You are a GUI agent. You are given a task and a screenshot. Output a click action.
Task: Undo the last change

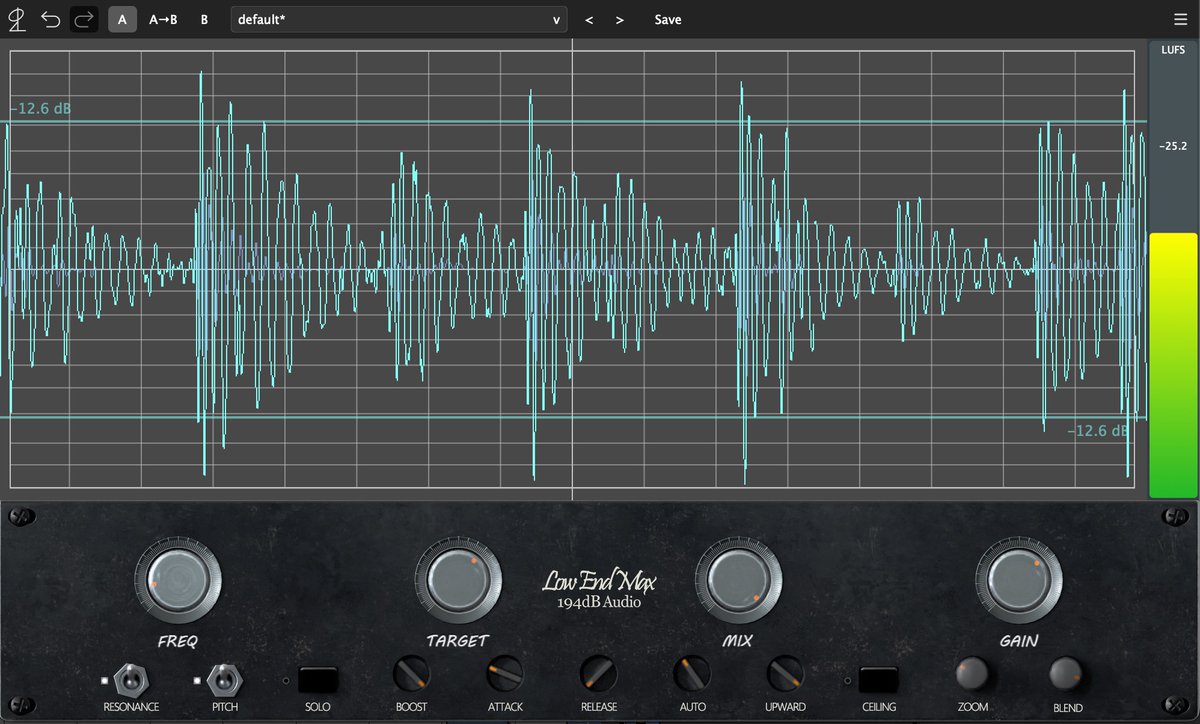pos(51,19)
